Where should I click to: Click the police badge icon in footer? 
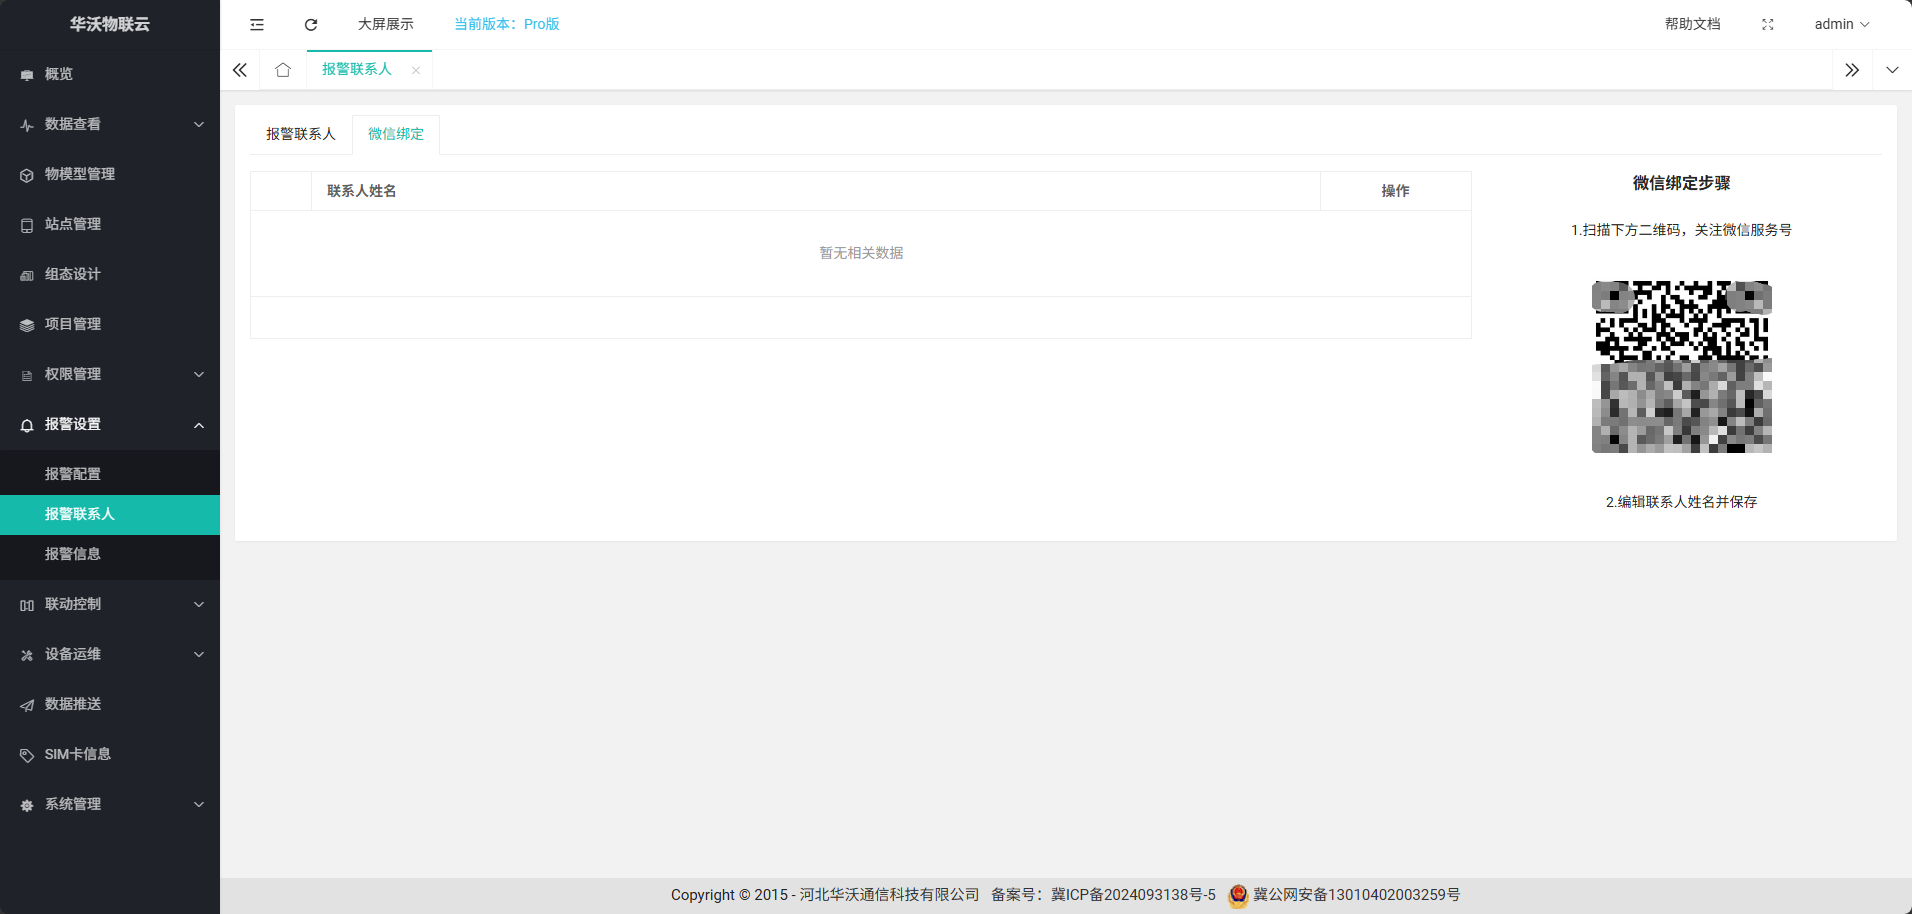(1238, 895)
